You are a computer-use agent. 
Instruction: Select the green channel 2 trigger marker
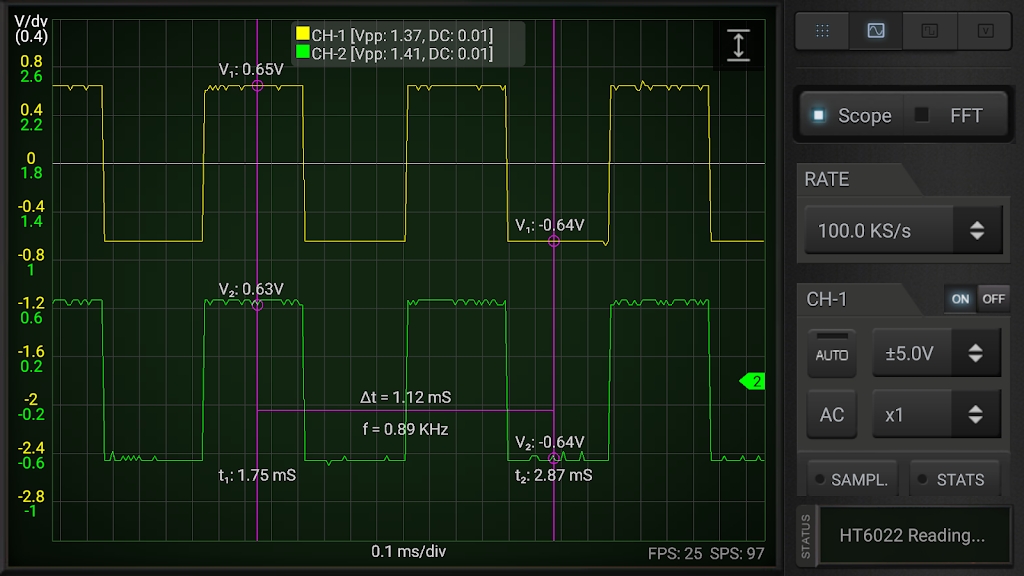point(752,381)
